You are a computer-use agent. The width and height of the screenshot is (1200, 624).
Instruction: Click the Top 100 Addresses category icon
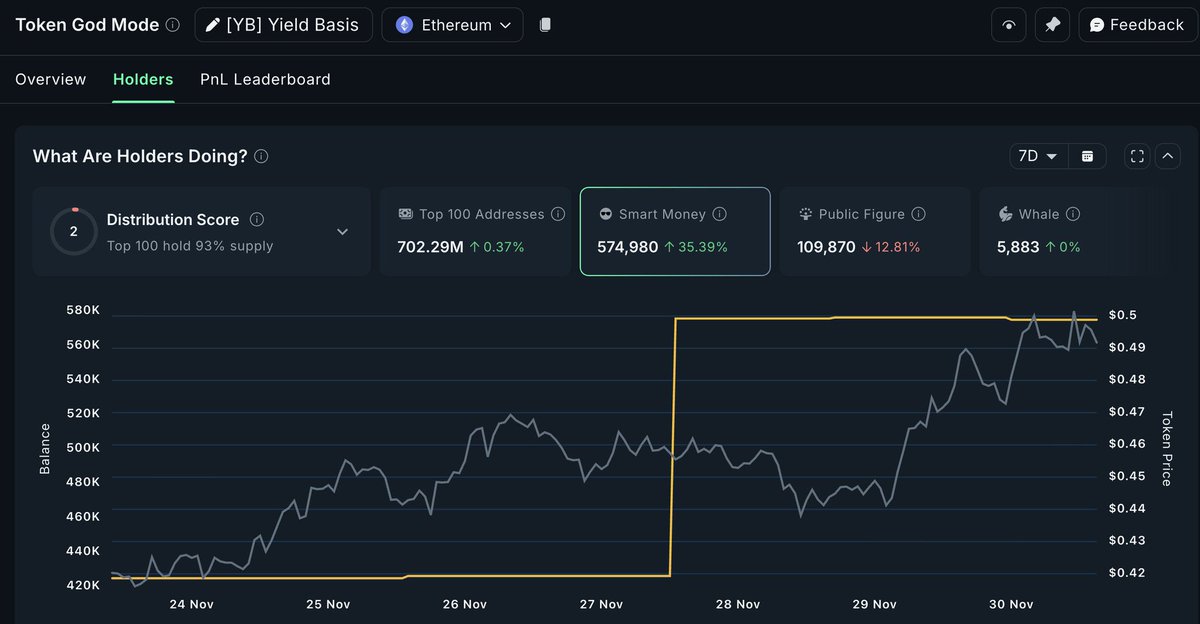[x=405, y=214]
